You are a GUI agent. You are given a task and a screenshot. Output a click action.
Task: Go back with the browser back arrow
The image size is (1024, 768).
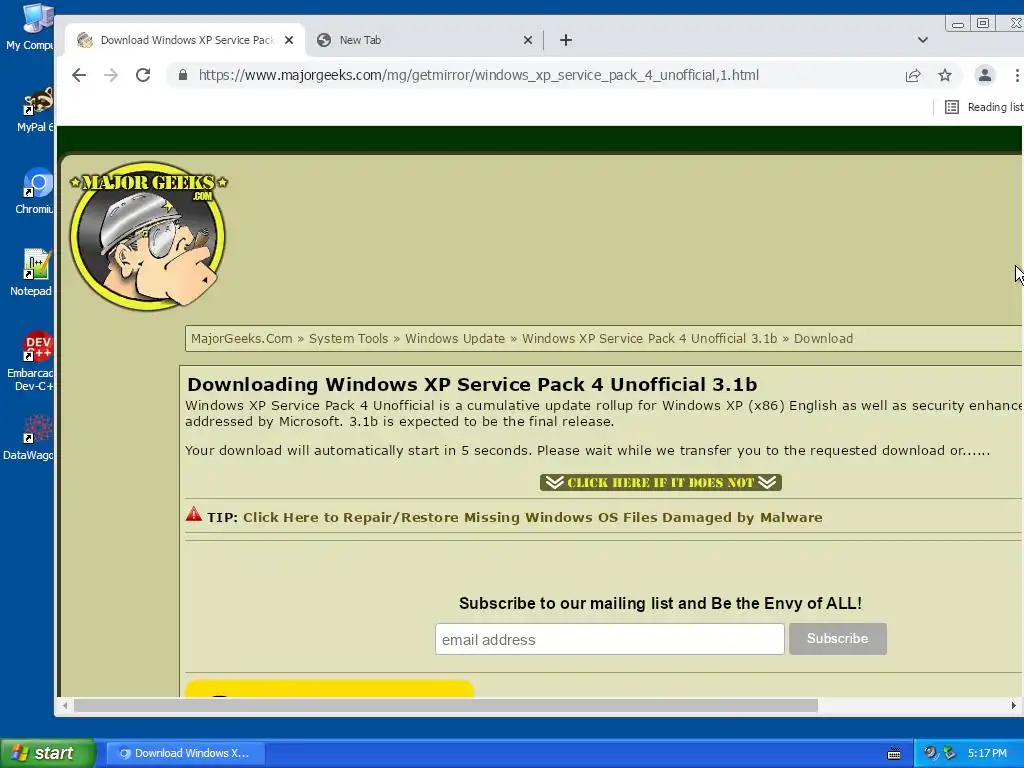click(79, 75)
